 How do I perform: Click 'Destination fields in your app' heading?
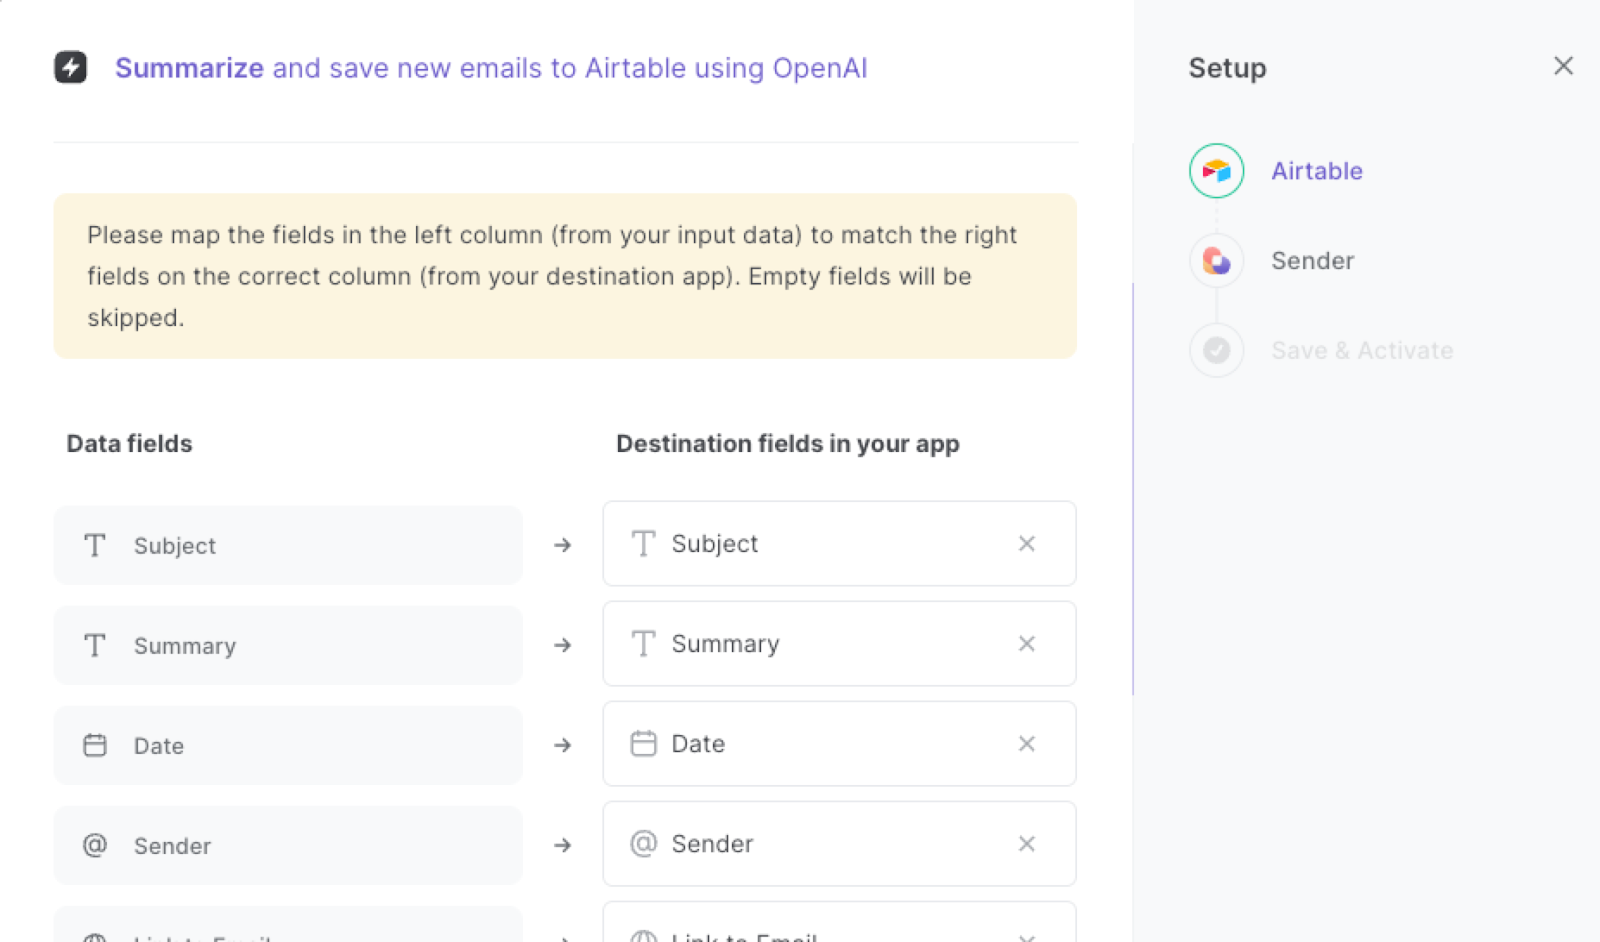tap(788, 444)
